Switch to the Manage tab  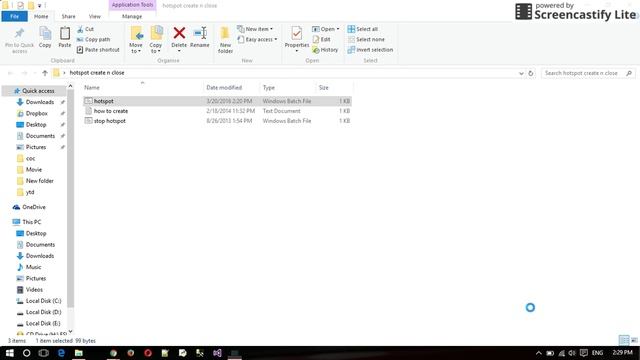132,16
